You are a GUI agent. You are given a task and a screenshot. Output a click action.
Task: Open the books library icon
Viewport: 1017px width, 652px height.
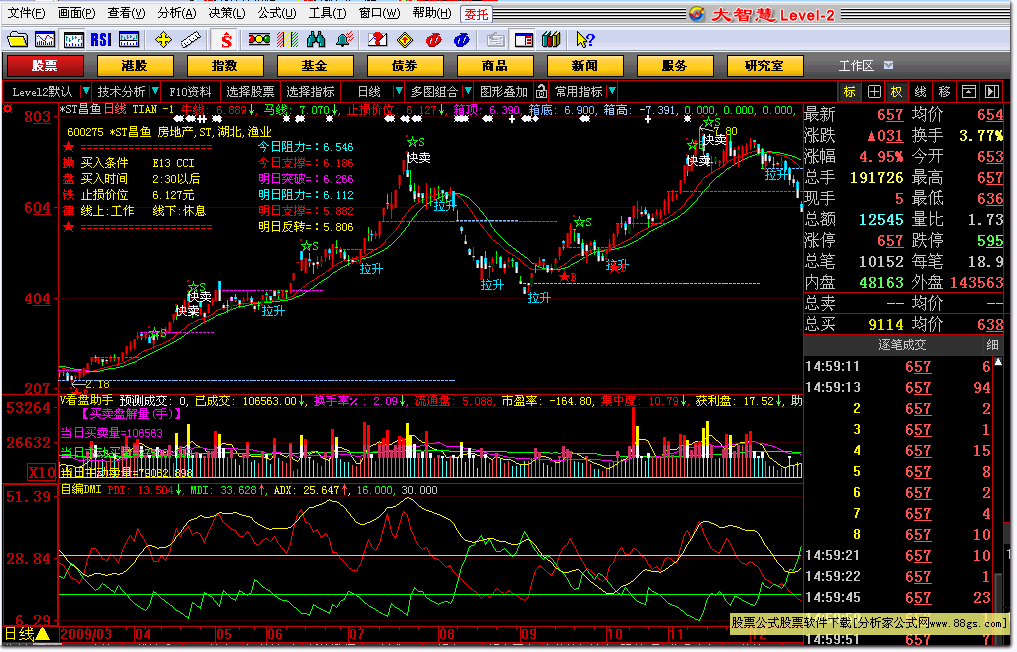click(551, 40)
